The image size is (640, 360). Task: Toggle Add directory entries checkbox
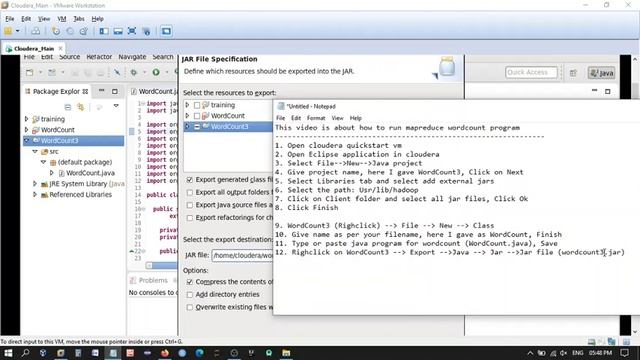coord(189,294)
